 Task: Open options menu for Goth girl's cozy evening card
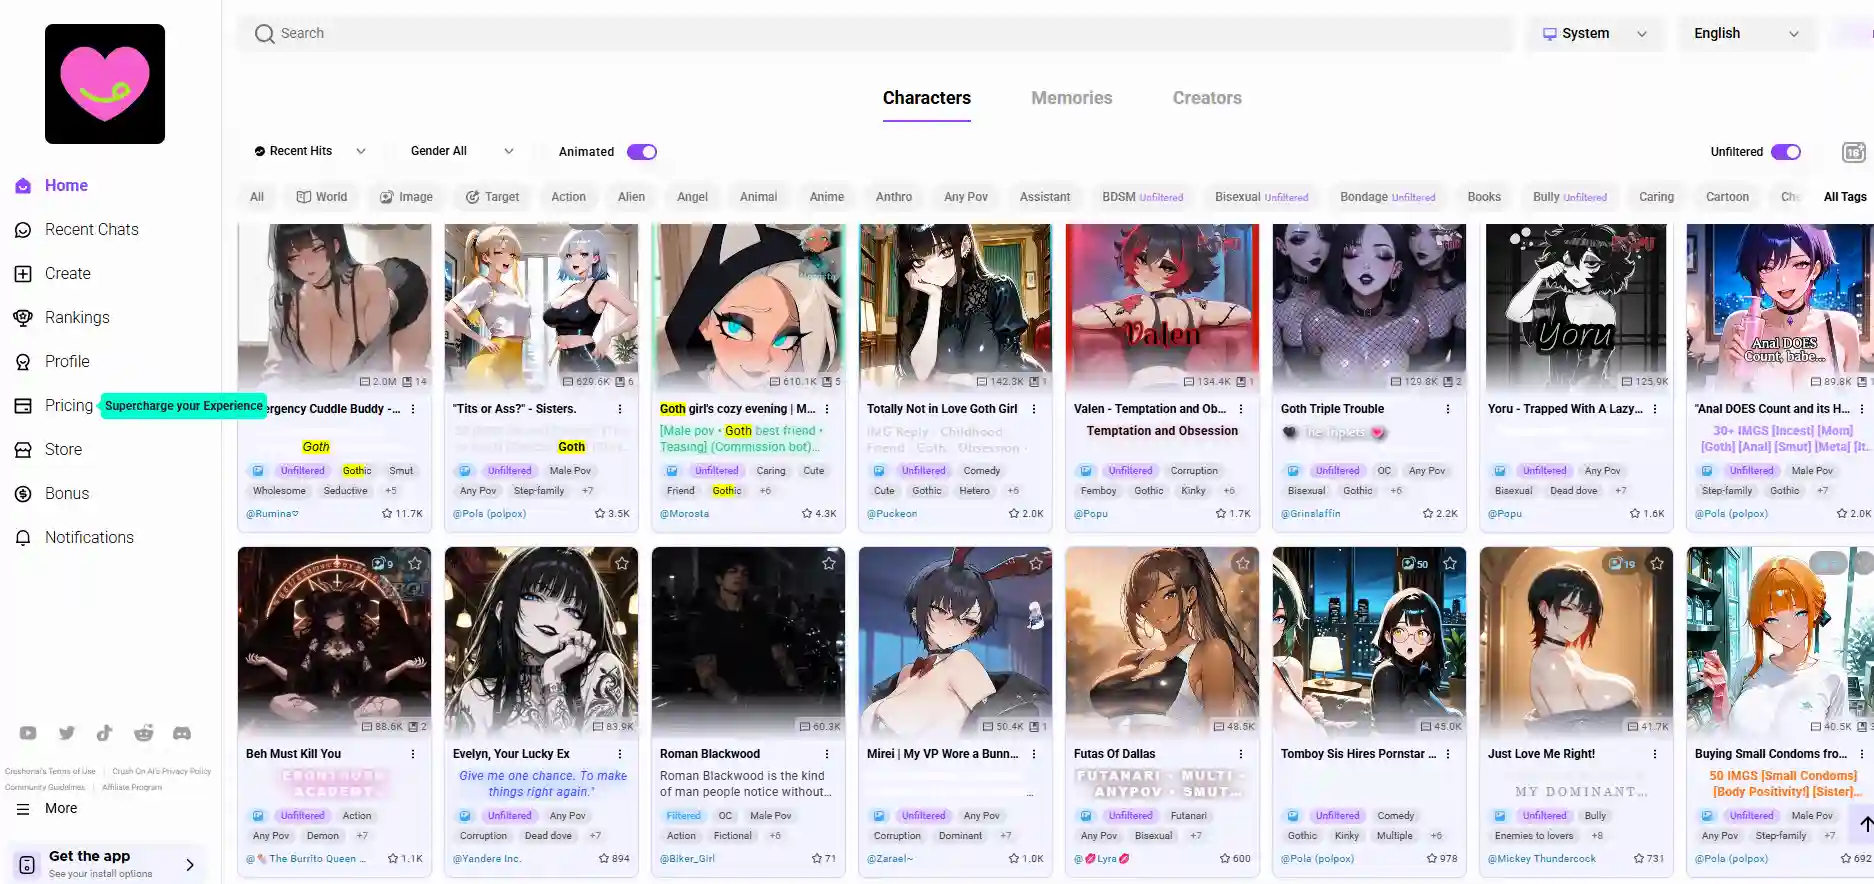pos(827,409)
